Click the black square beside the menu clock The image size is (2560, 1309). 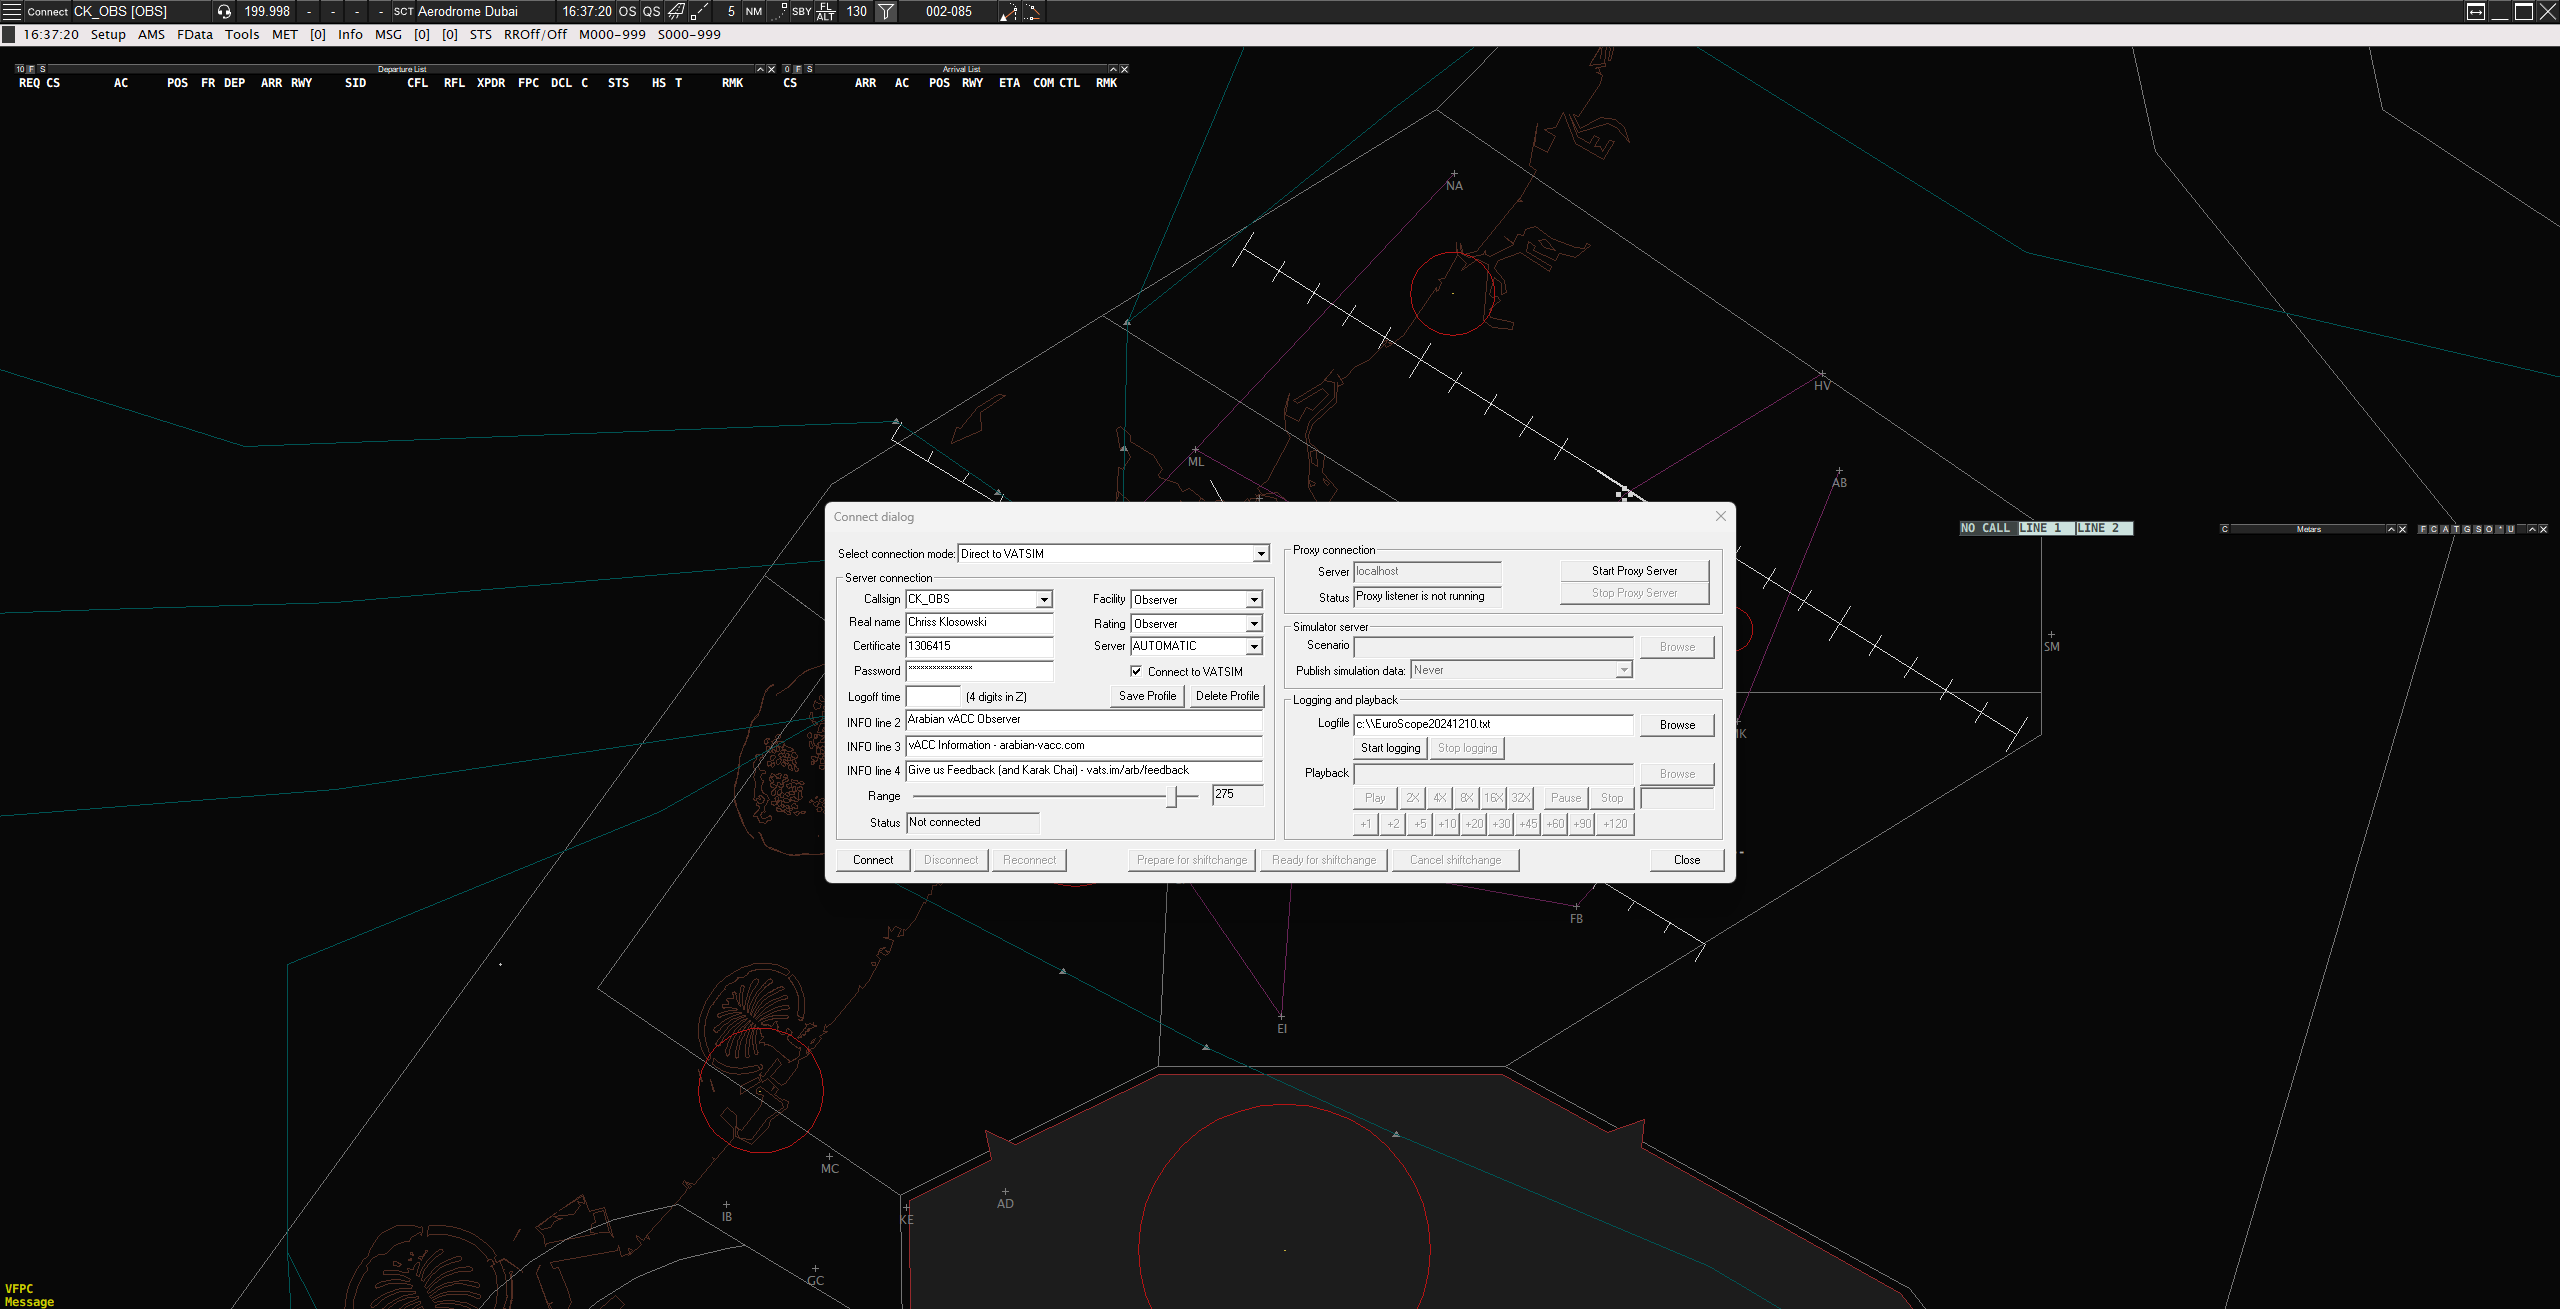[x=9, y=34]
